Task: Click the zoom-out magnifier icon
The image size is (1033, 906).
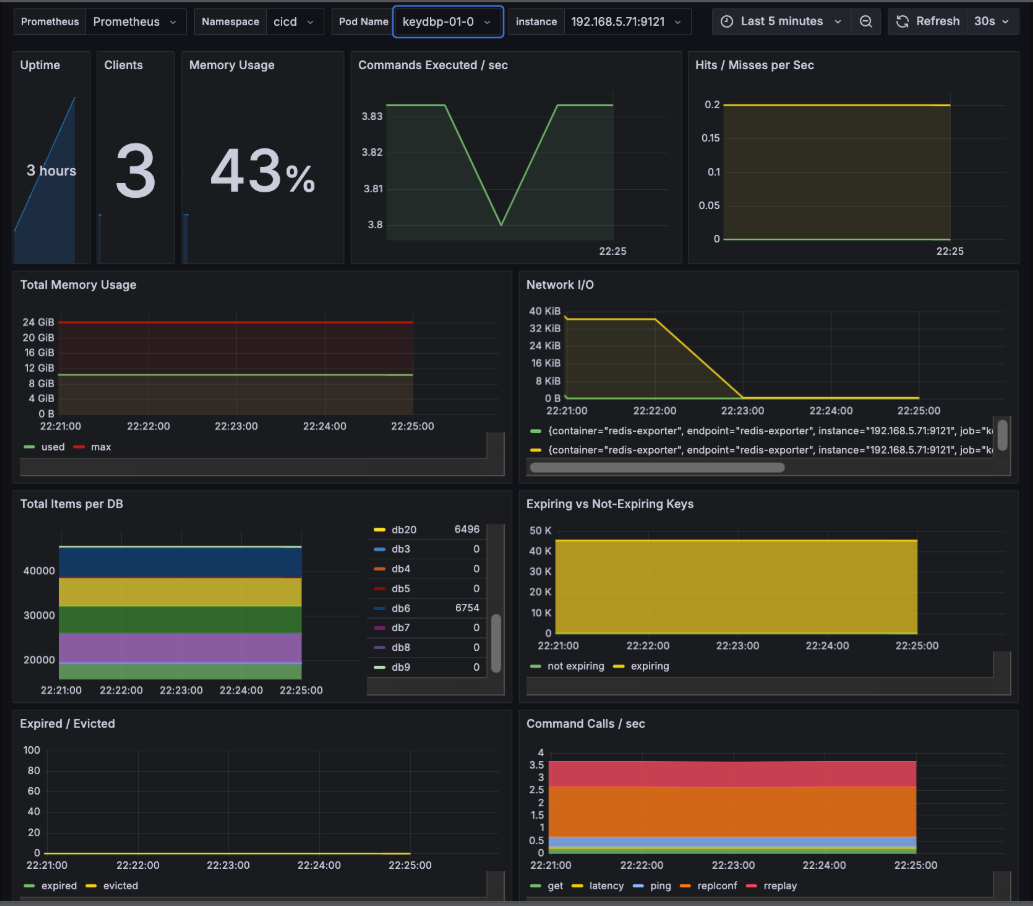Action: pyautogui.click(x=866, y=20)
